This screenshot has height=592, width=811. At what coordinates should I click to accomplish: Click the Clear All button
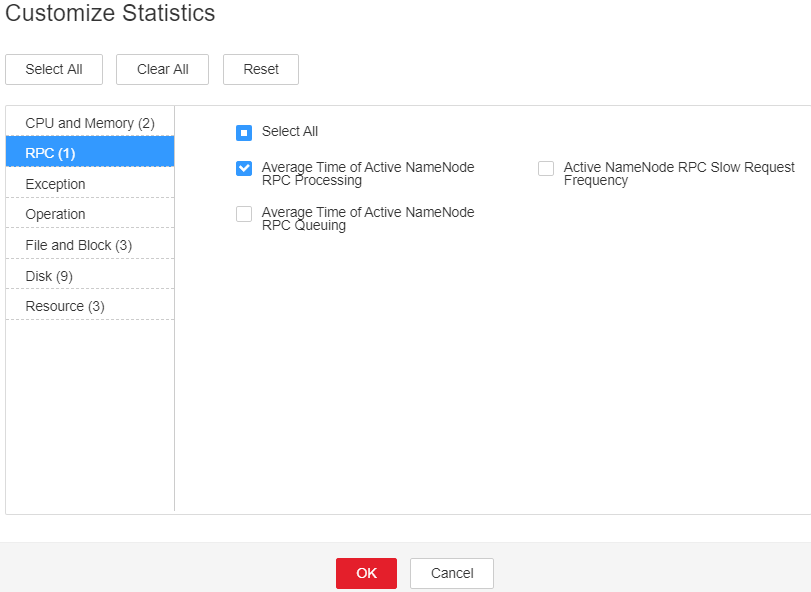[x=162, y=69]
